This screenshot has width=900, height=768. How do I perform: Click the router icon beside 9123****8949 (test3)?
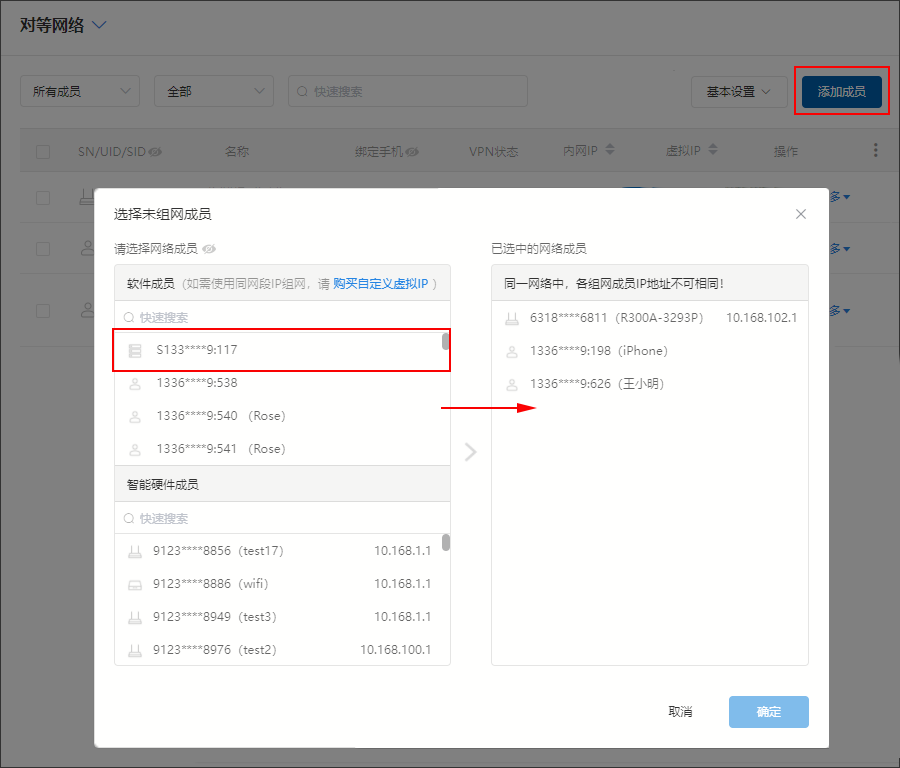pos(135,618)
